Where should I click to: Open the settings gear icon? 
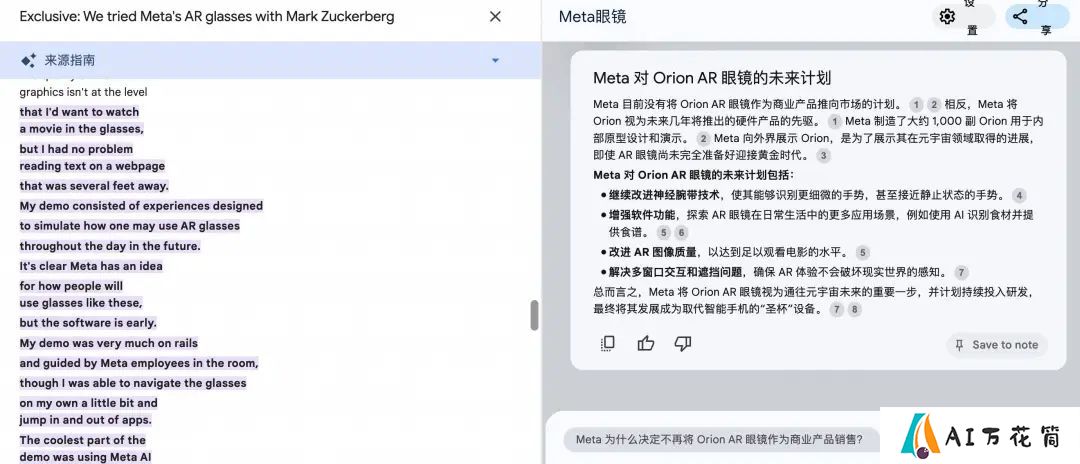(948, 17)
